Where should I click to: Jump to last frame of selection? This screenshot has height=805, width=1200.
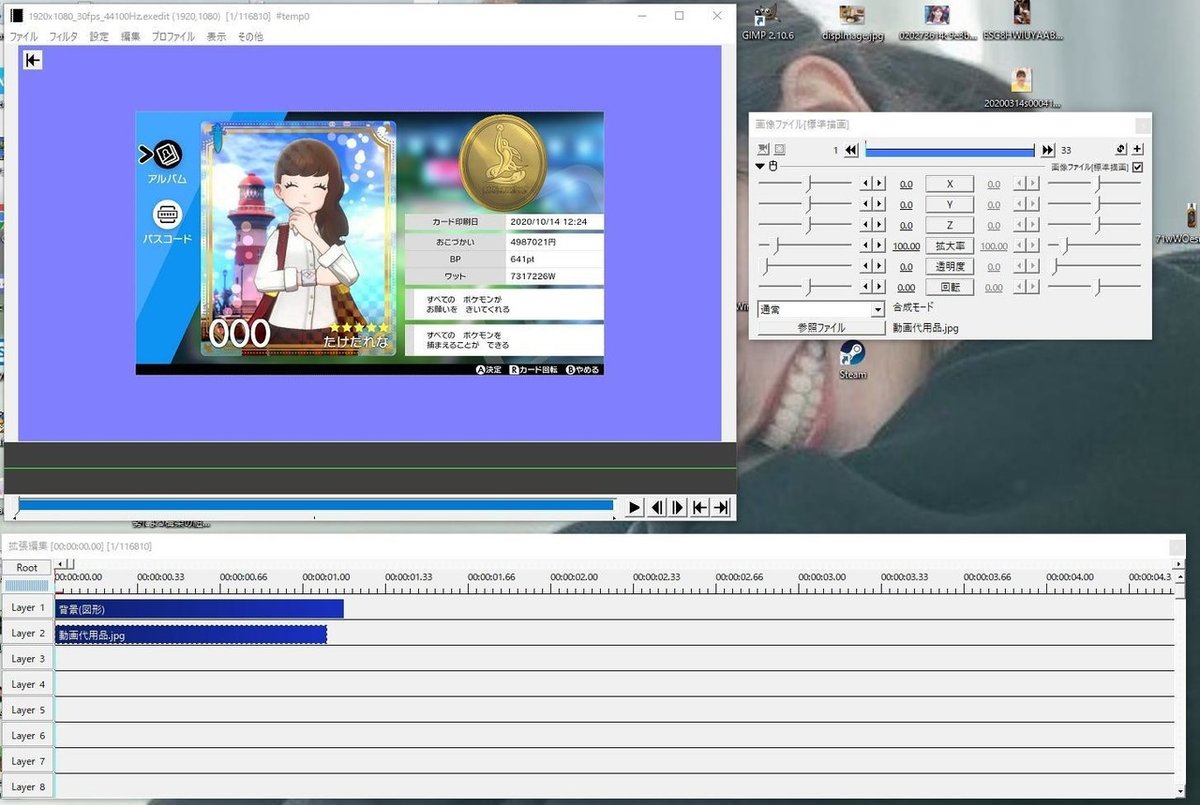(x=722, y=507)
